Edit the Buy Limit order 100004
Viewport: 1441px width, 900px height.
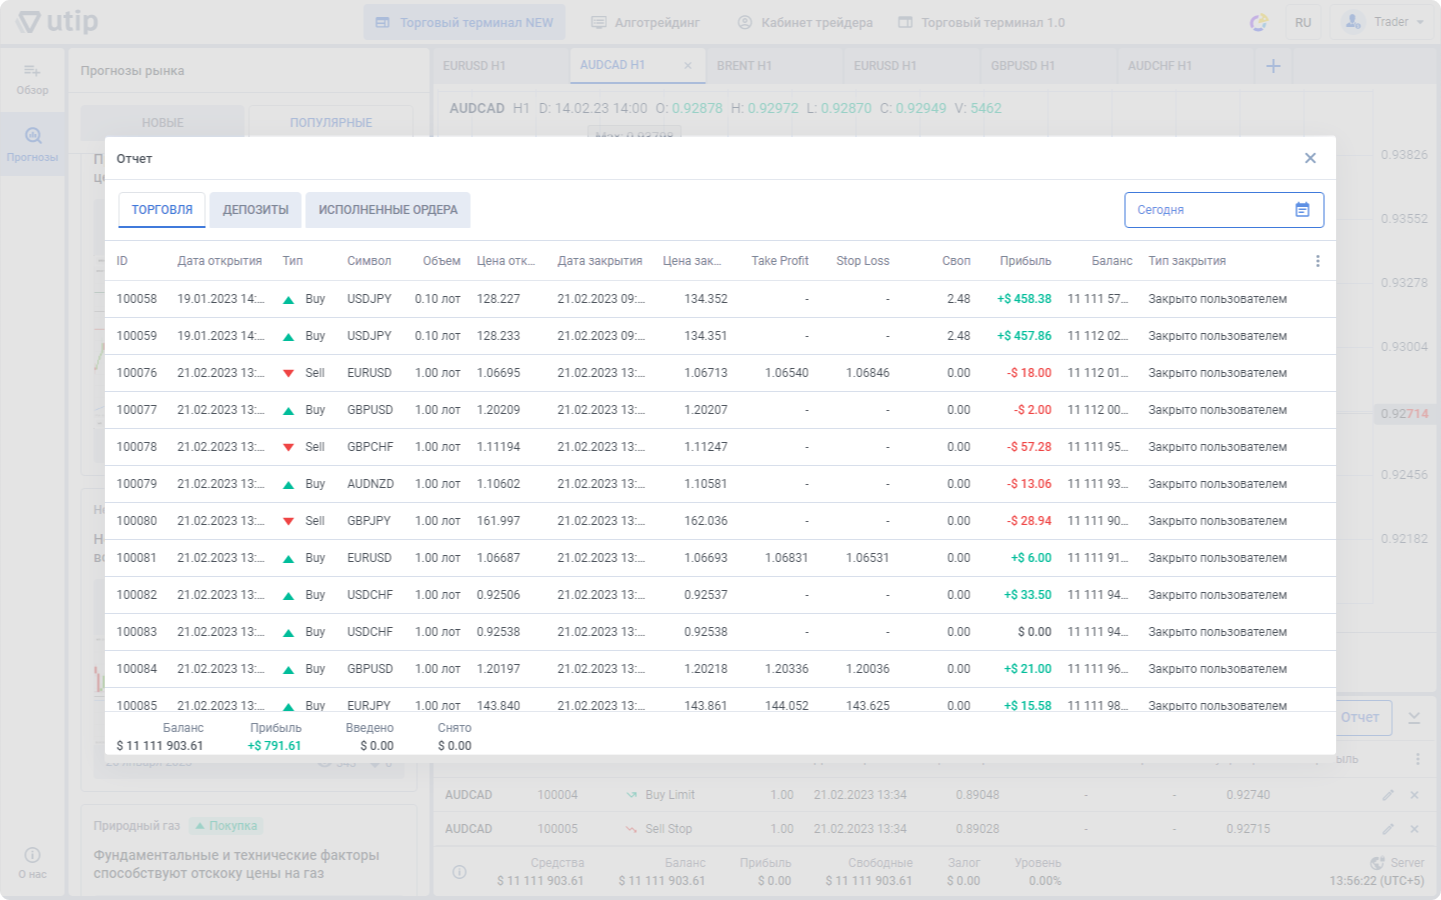click(1388, 795)
